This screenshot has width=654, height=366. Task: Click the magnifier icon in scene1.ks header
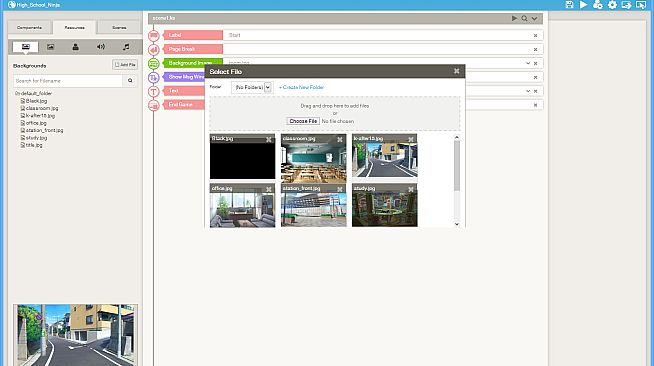pos(524,18)
